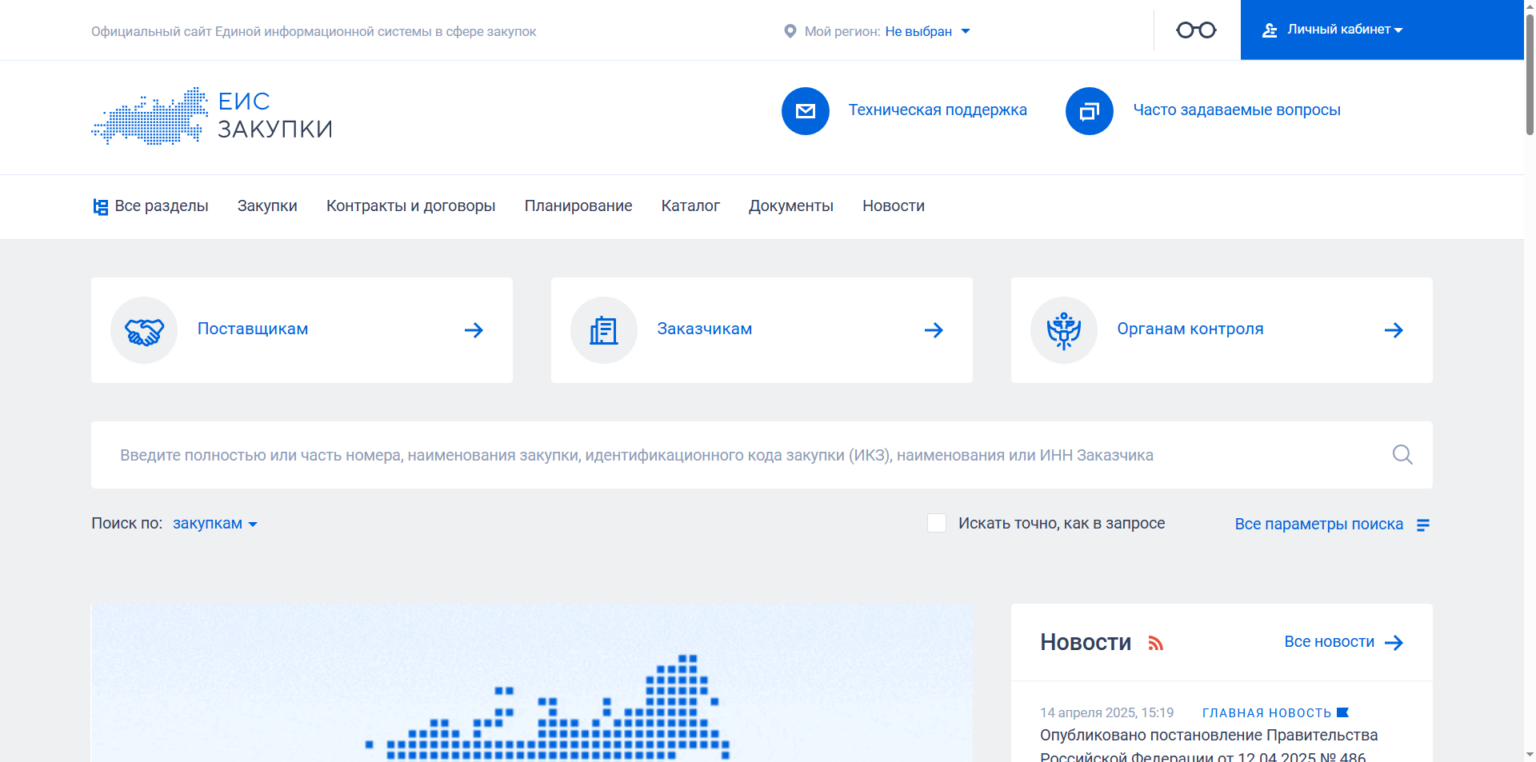Click the page vertical scrollbar

[1529, 75]
